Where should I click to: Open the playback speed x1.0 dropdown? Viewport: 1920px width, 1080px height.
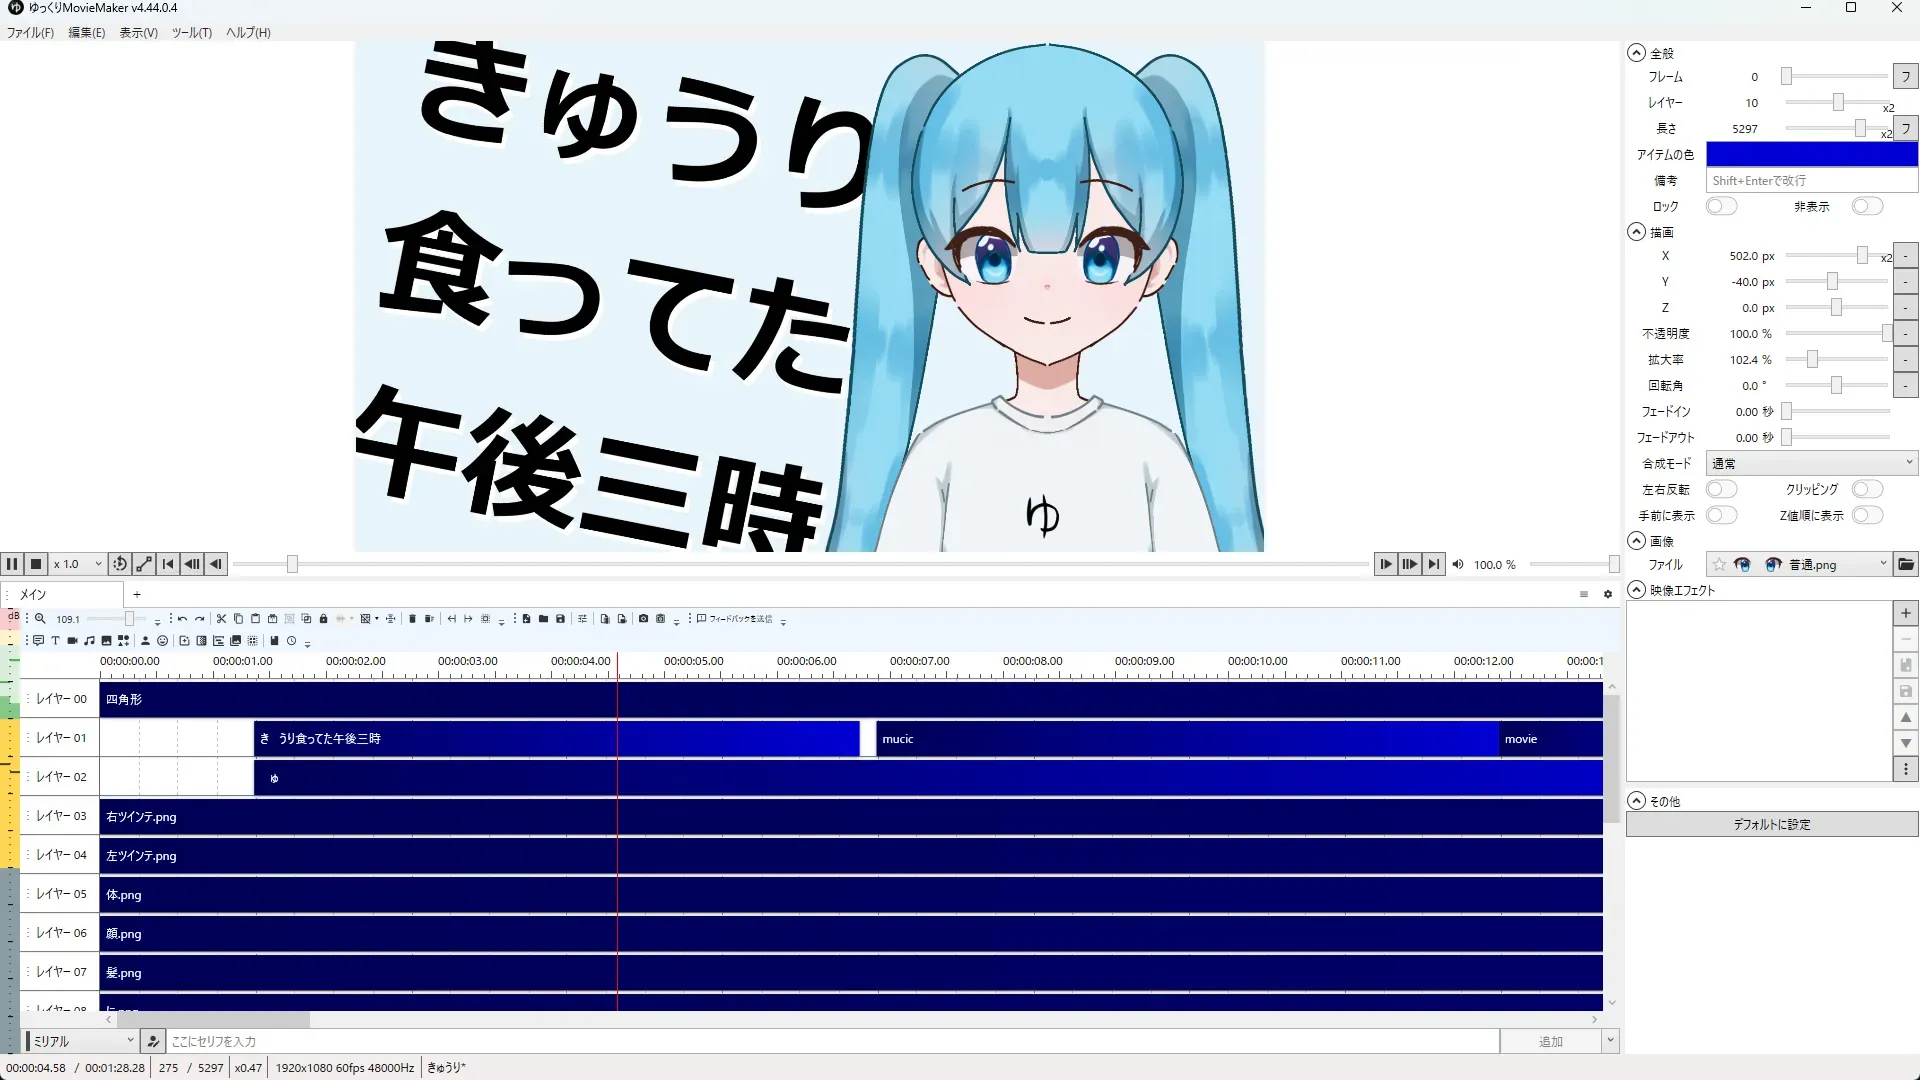(x=78, y=565)
